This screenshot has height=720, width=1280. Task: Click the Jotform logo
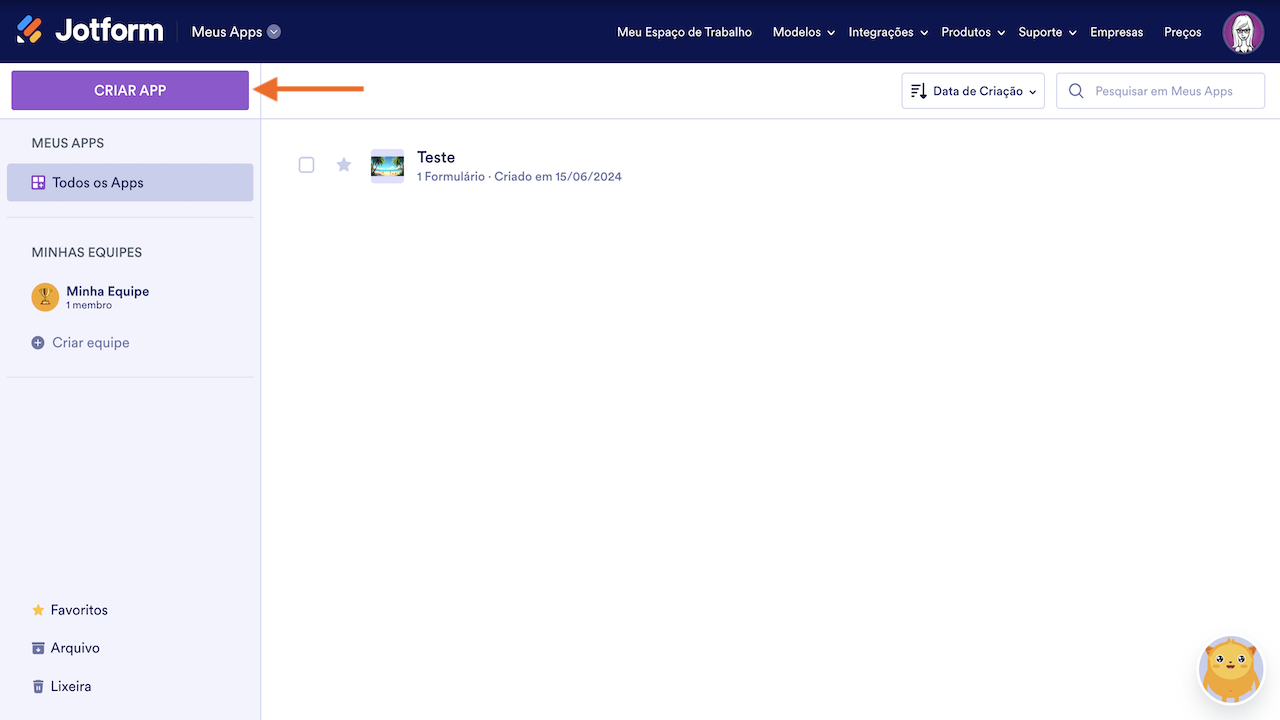(x=90, y=31)
